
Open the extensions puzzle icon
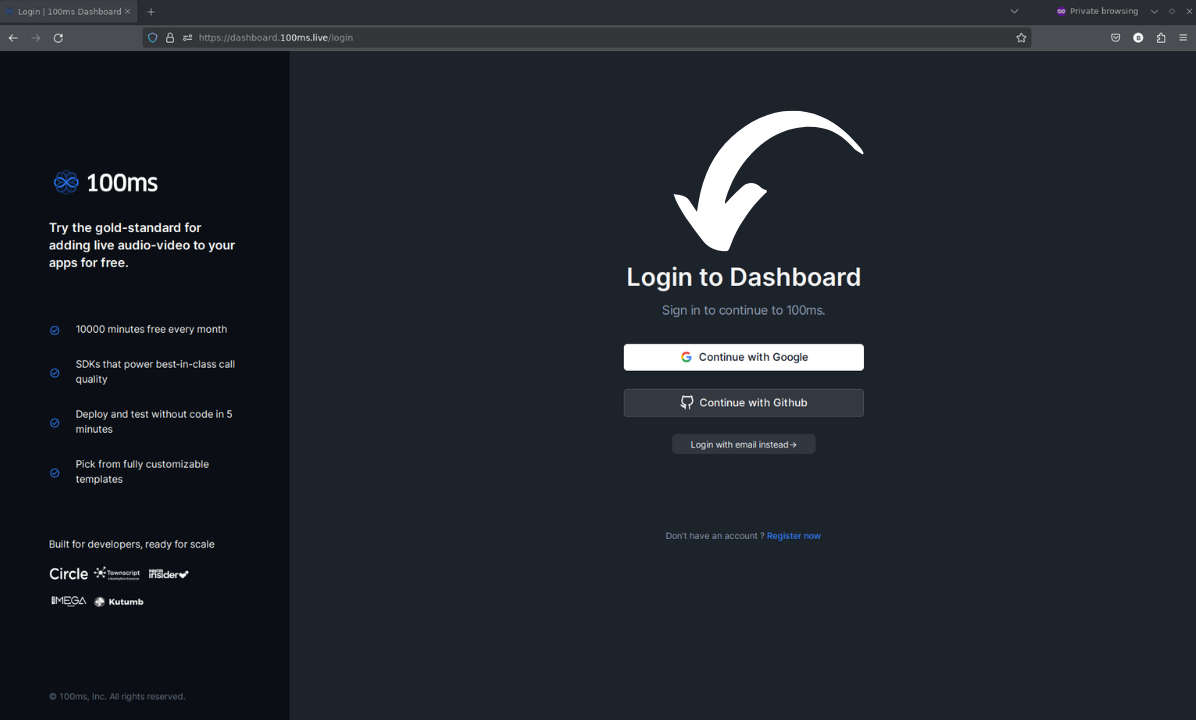click(1161, 37)
